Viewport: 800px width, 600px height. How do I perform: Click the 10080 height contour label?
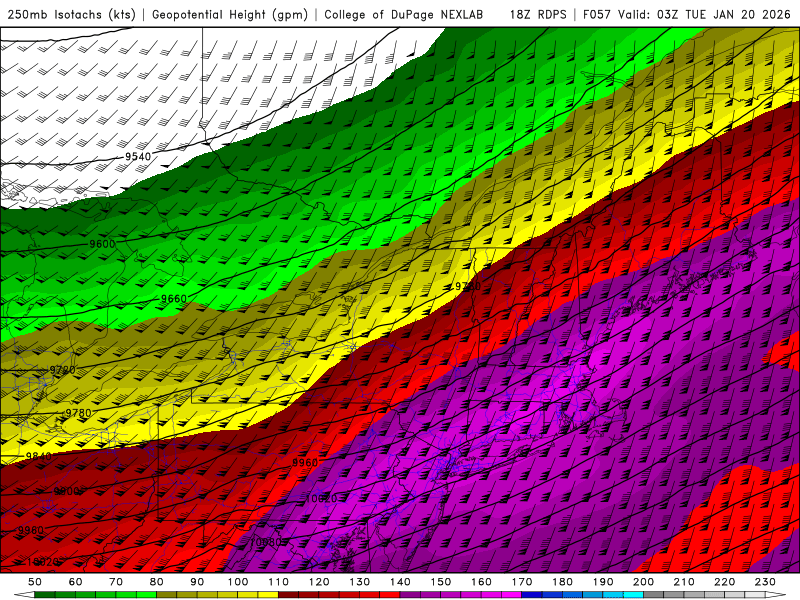click(x=265, y=542)
